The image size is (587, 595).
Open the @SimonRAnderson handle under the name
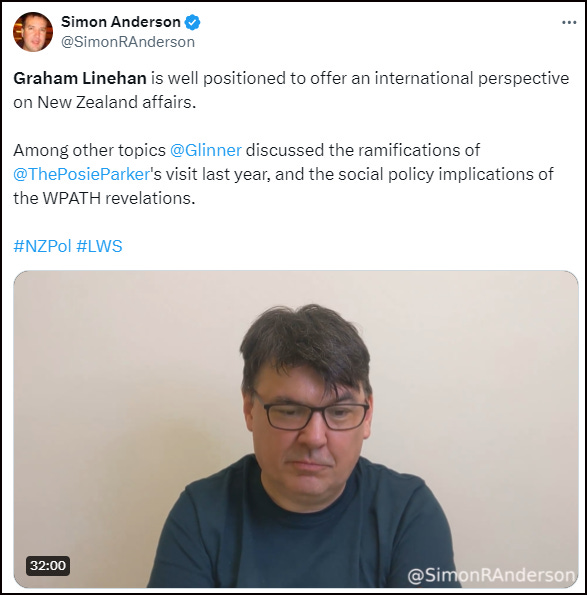point(128,42)
